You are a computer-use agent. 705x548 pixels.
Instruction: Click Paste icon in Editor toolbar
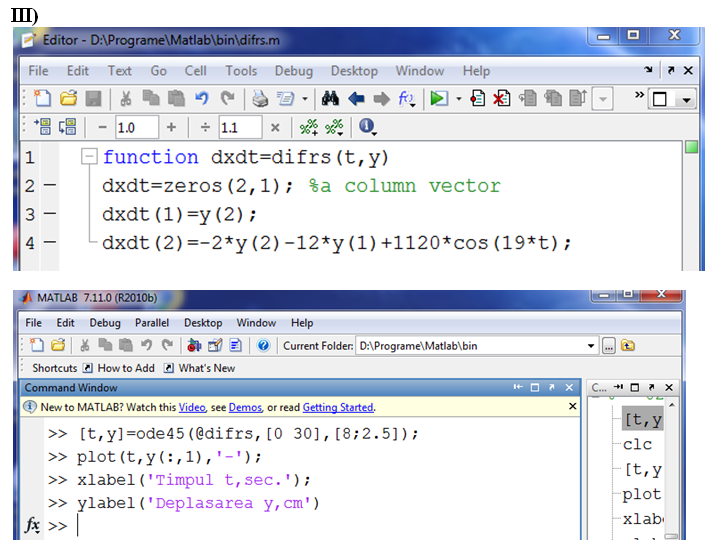click(176, 98)
